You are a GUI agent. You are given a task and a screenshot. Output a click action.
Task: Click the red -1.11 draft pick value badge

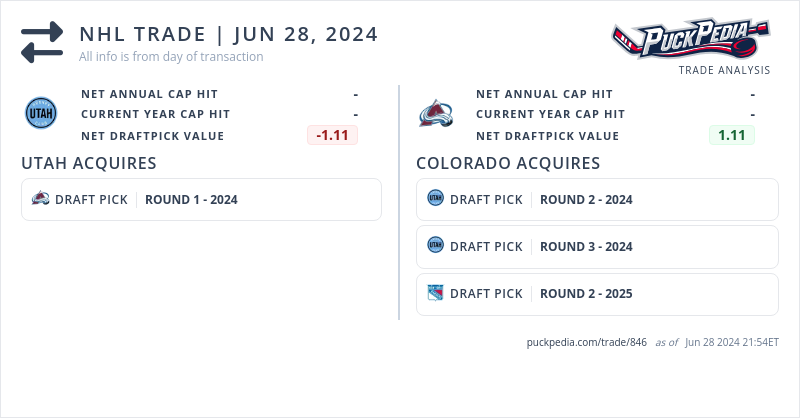click(x=332, y=136)
